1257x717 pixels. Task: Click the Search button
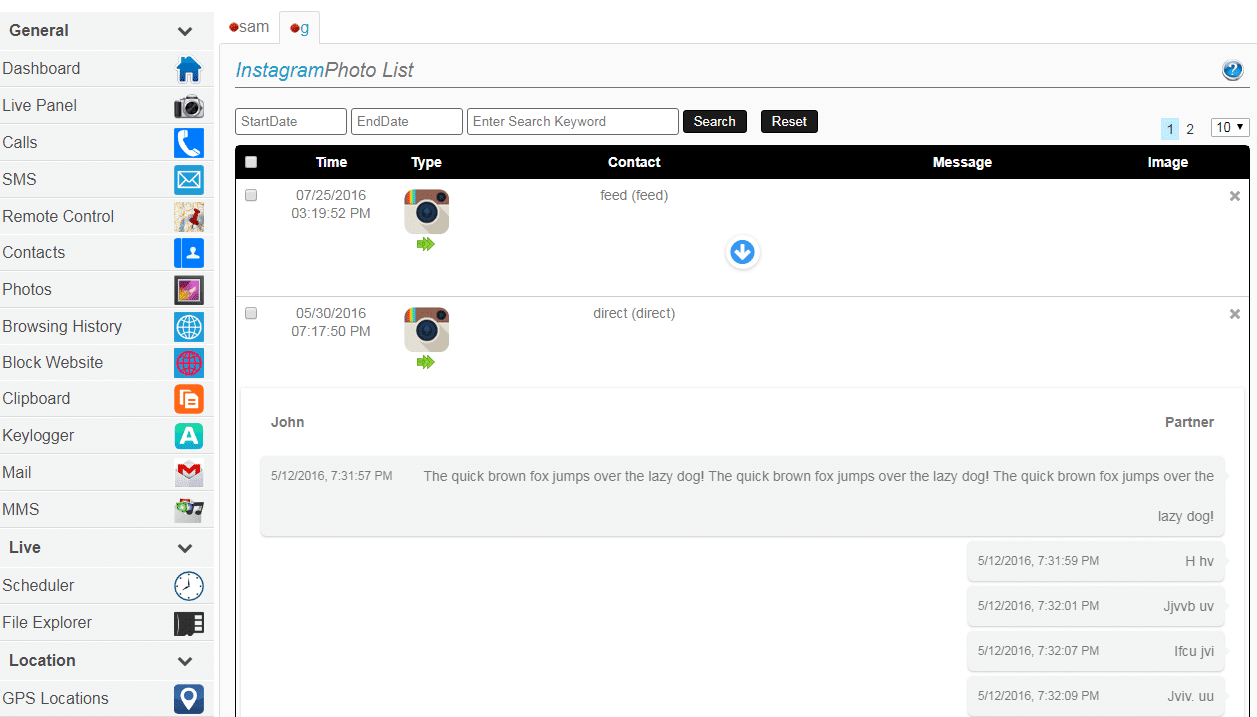(x=715, y=121)
